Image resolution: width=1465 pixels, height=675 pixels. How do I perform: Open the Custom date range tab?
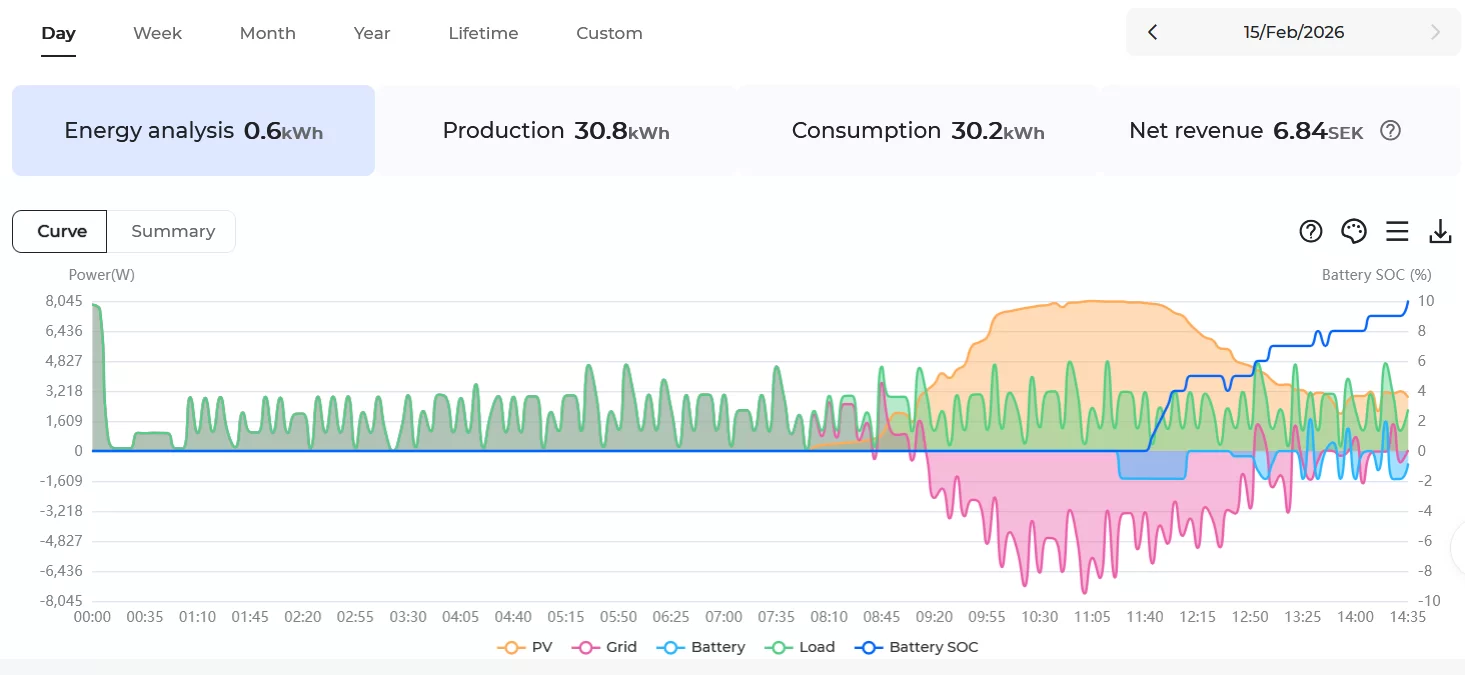tap(609, 33)
